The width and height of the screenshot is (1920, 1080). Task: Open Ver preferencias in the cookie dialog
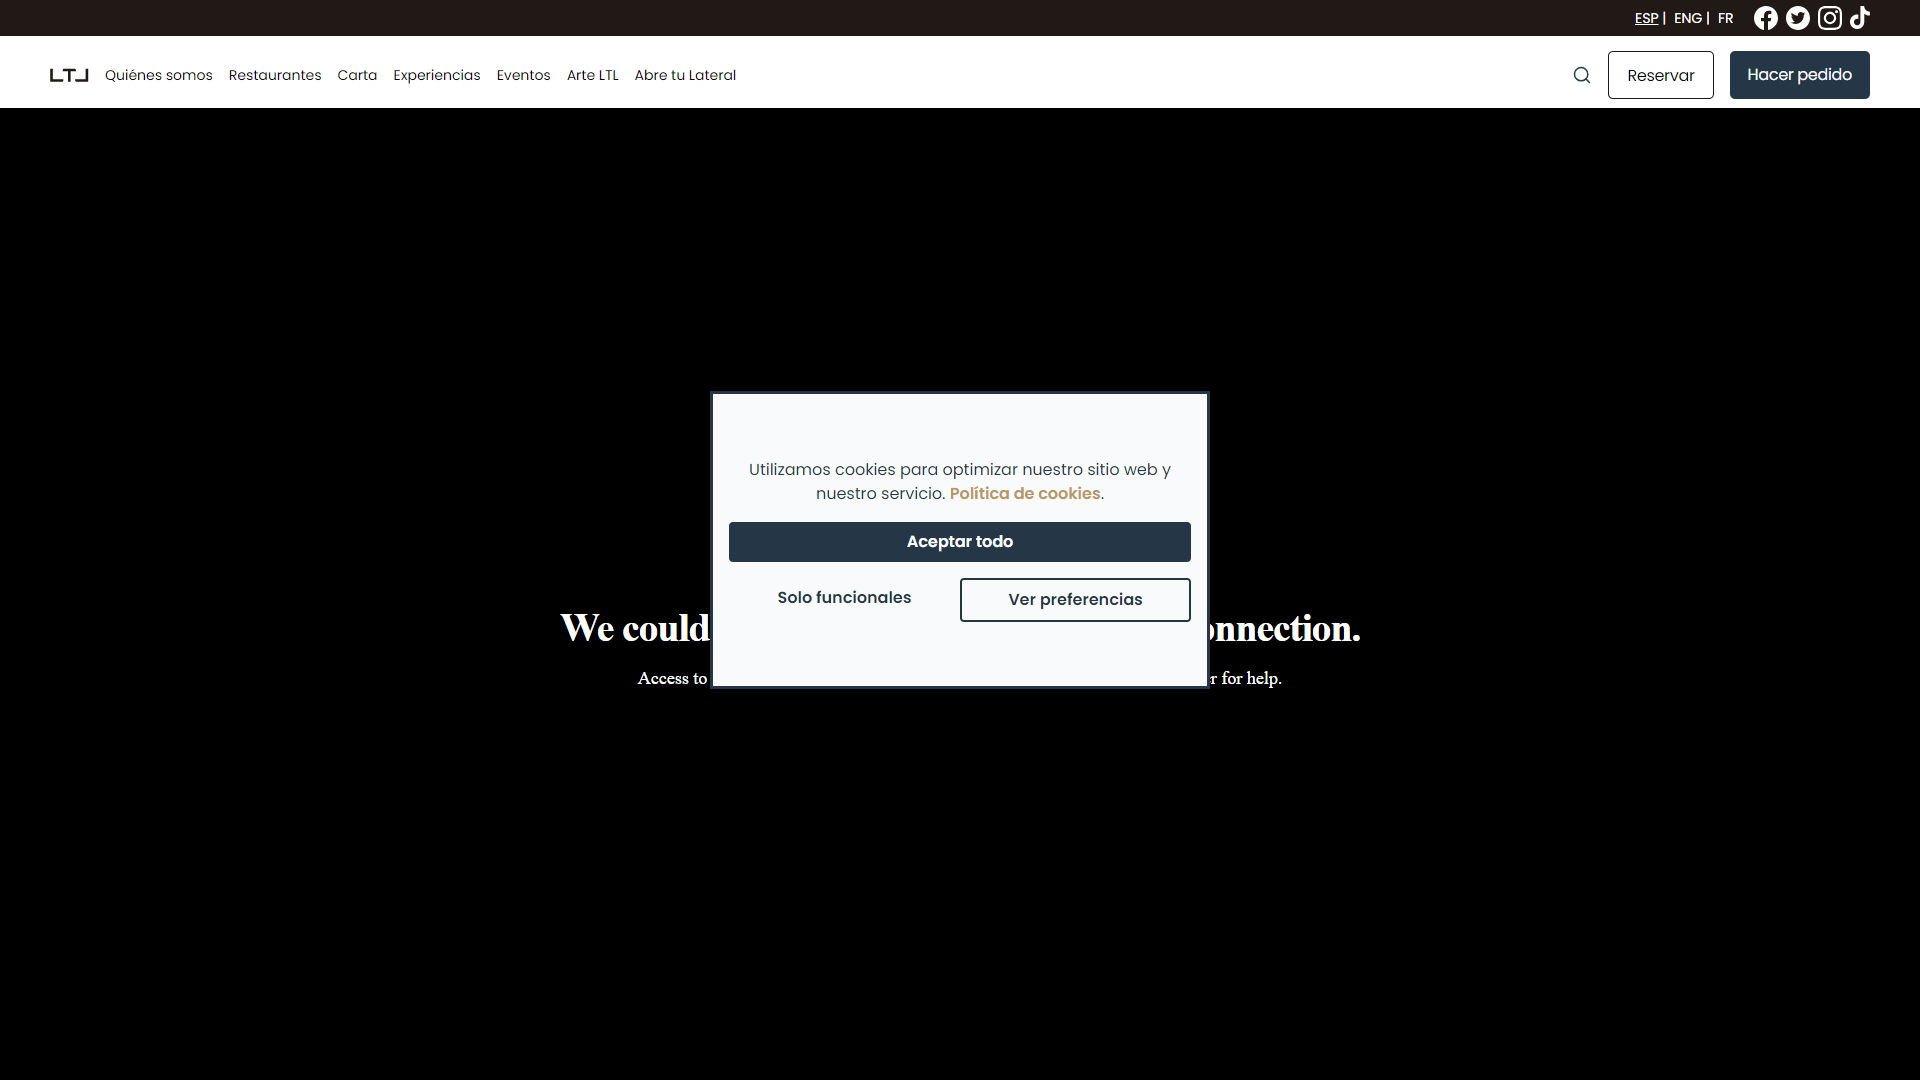[x=1074, y=599]
